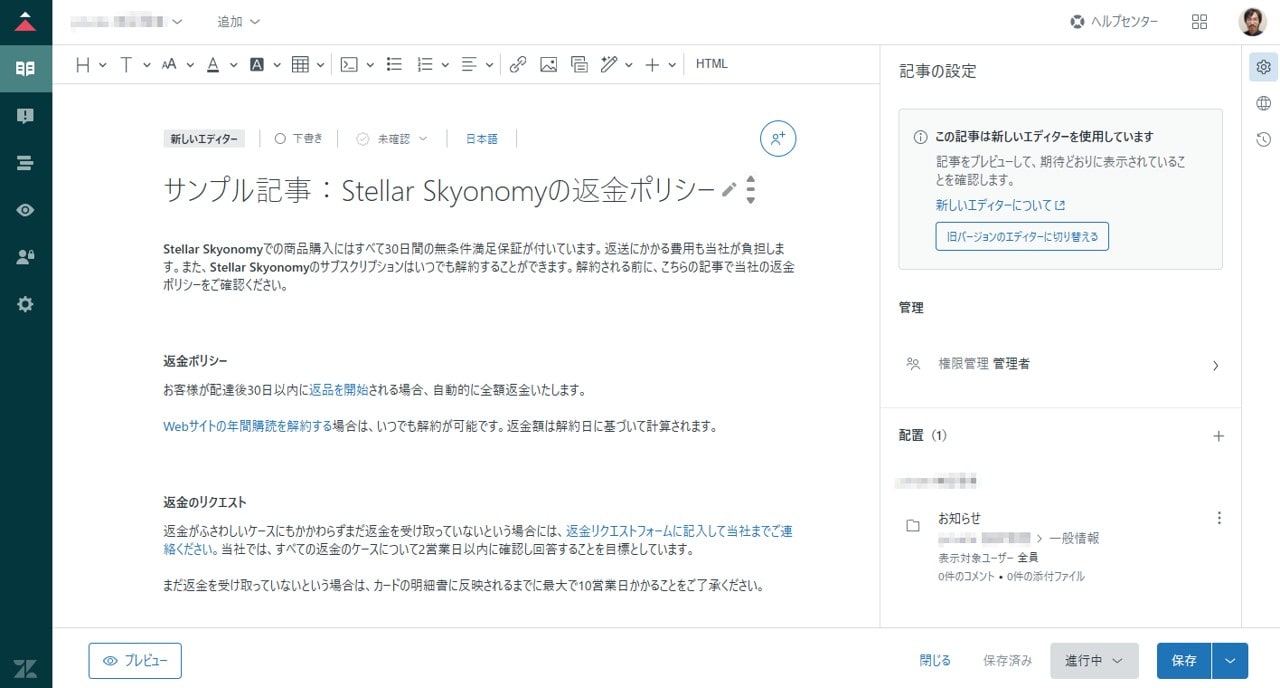Click the pencil icon beside article title
Image resolution: width=1280 pixels, height=688 pixels.
[729, 190]
